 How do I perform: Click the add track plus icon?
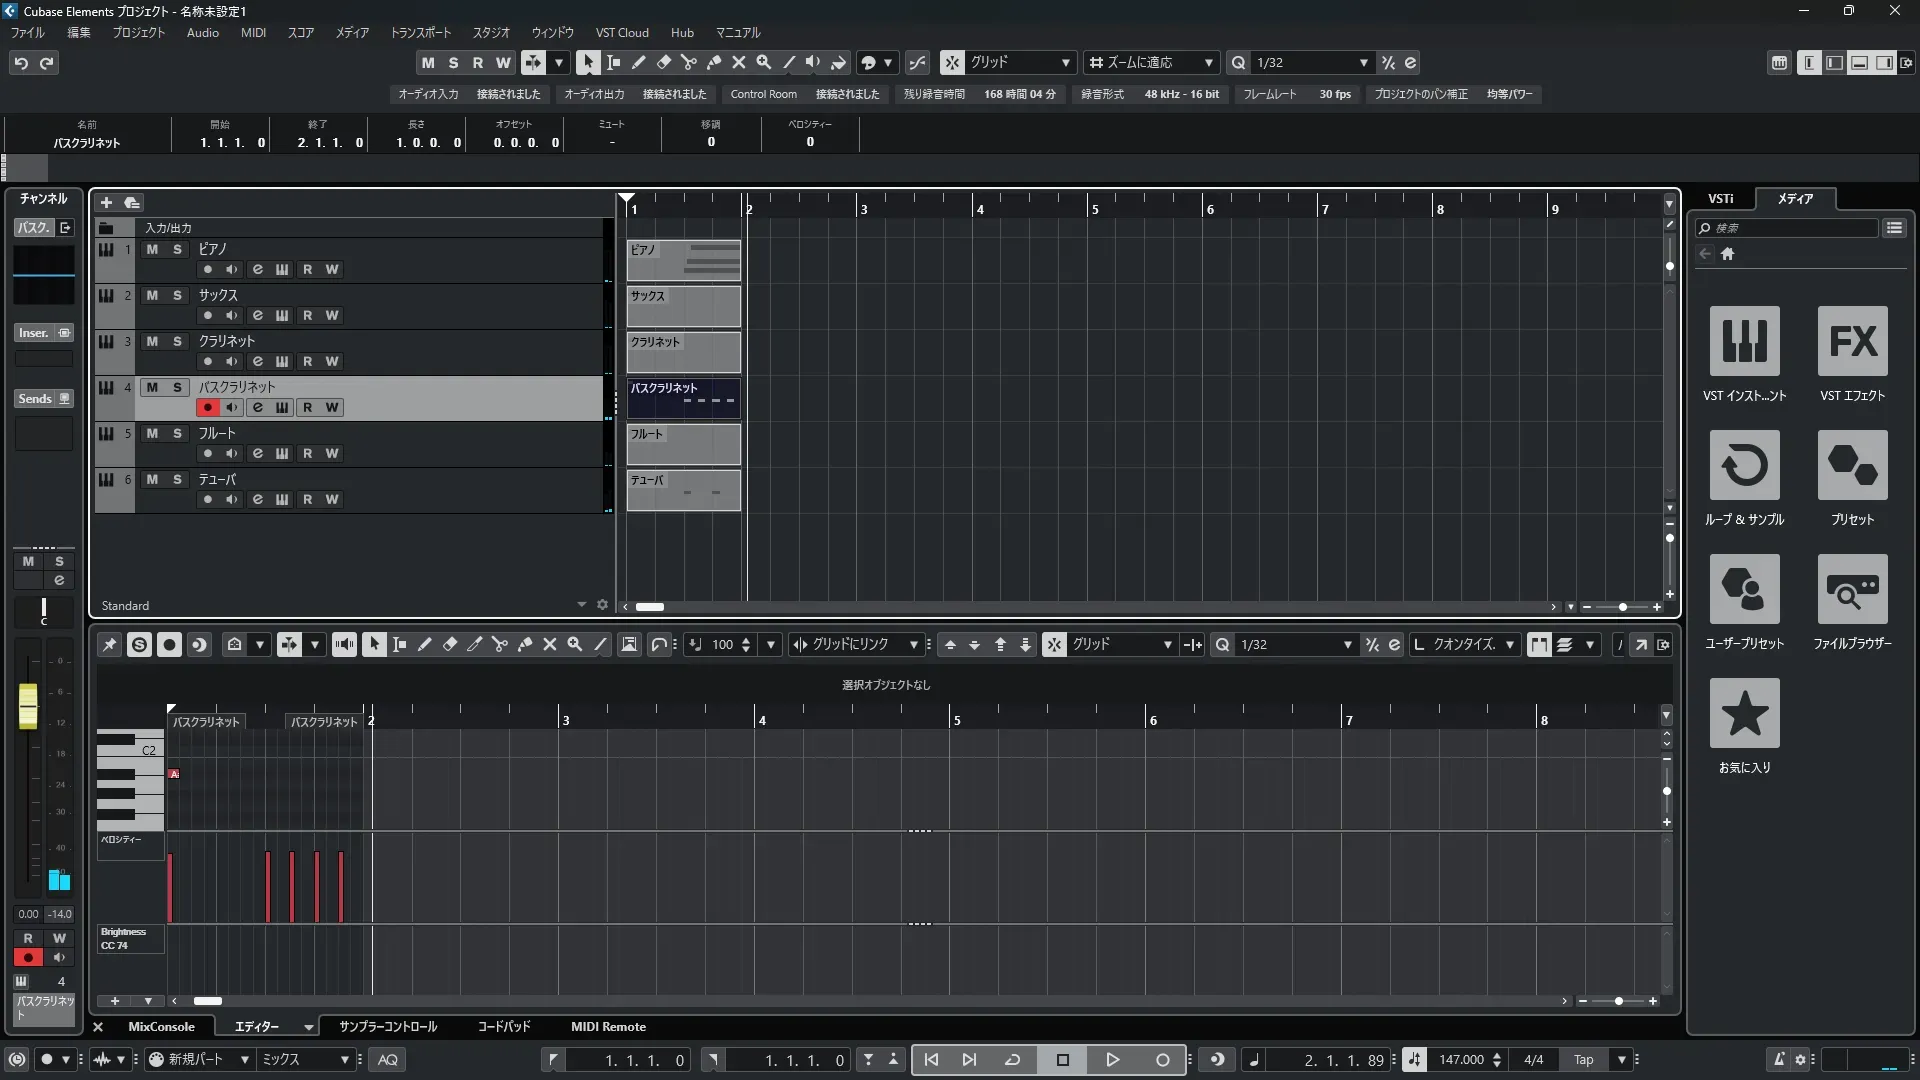click(106, 203)
